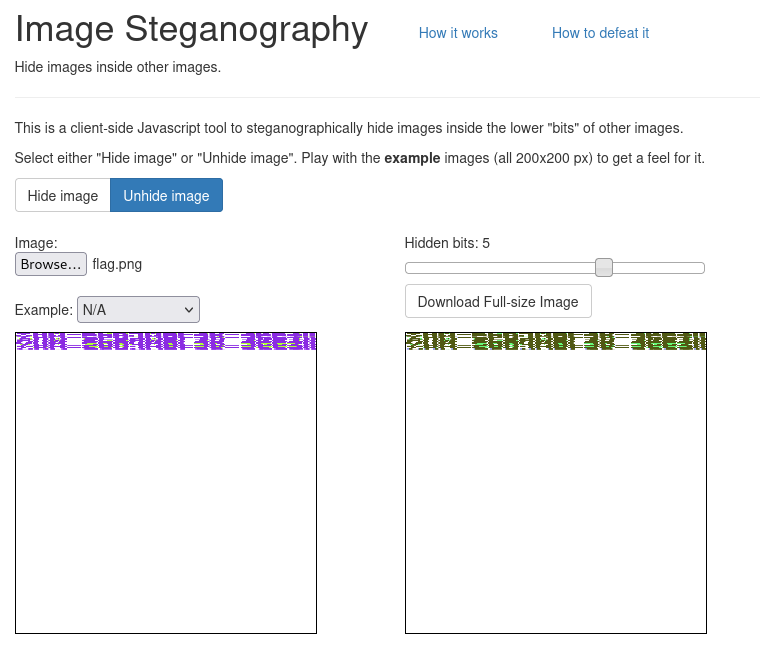The image size is (760, 671).
Task: Click slider track right of the handle
Action: coord(659,268)
